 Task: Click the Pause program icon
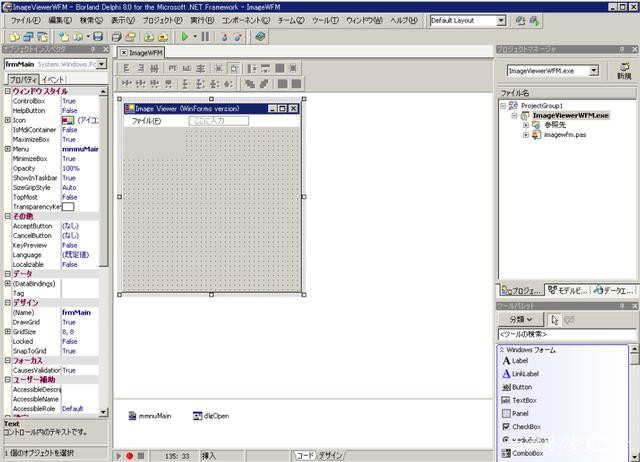tap(205, 37)
